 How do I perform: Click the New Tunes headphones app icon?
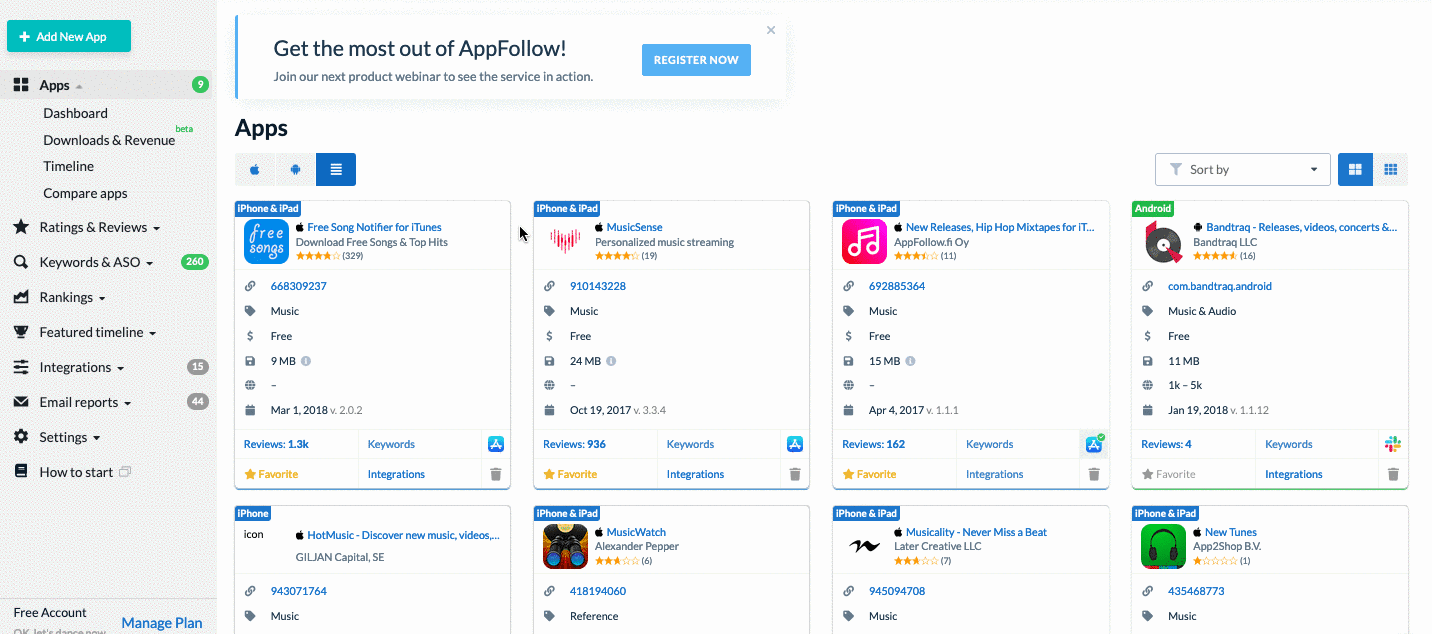coord(1163,547)
